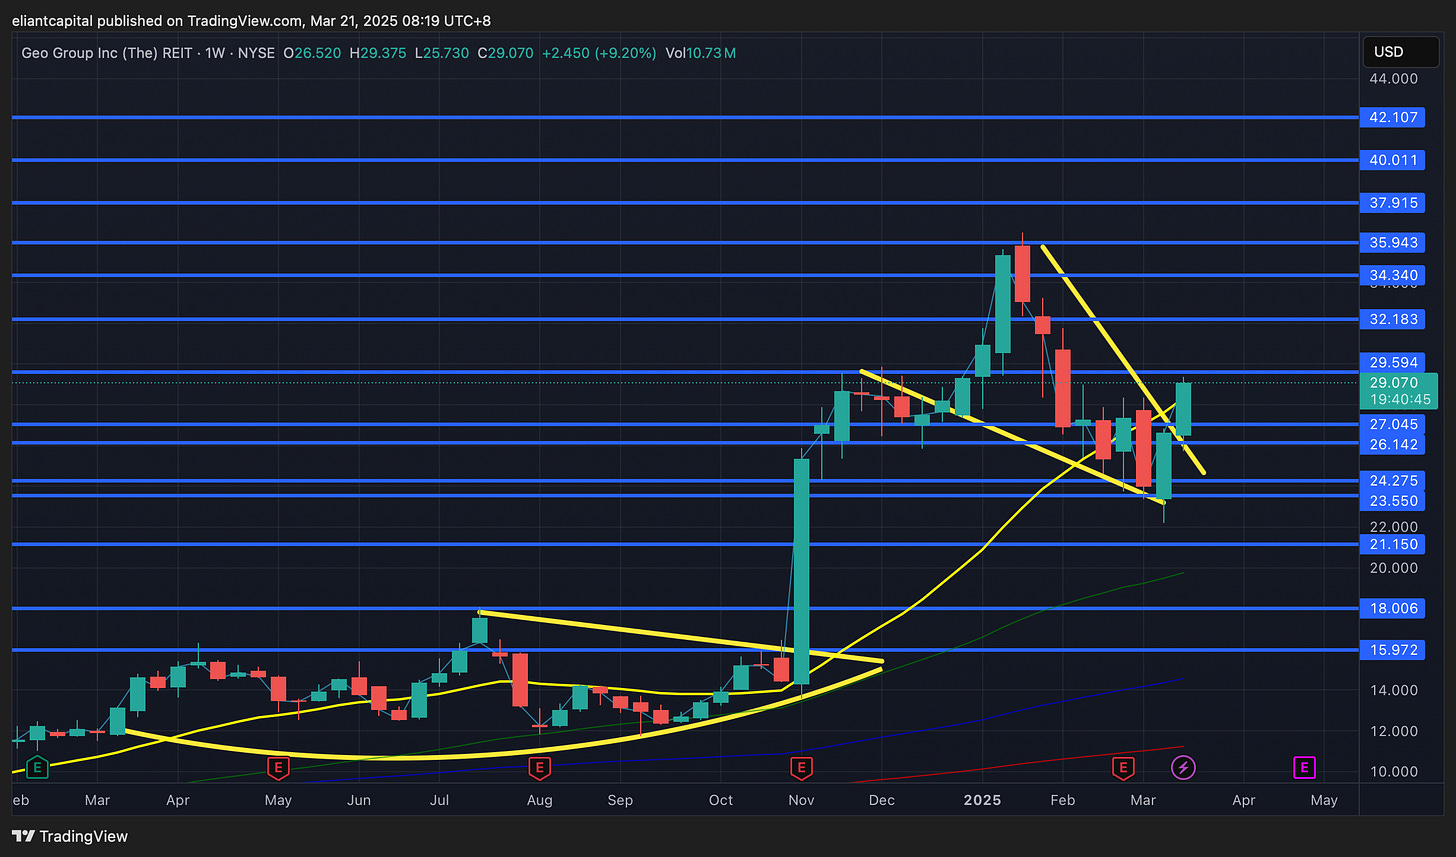The height and width of the screenshot is (857, 1456).
Task: Select the 37.915 price level label
Action: [x=1394, y=203]
